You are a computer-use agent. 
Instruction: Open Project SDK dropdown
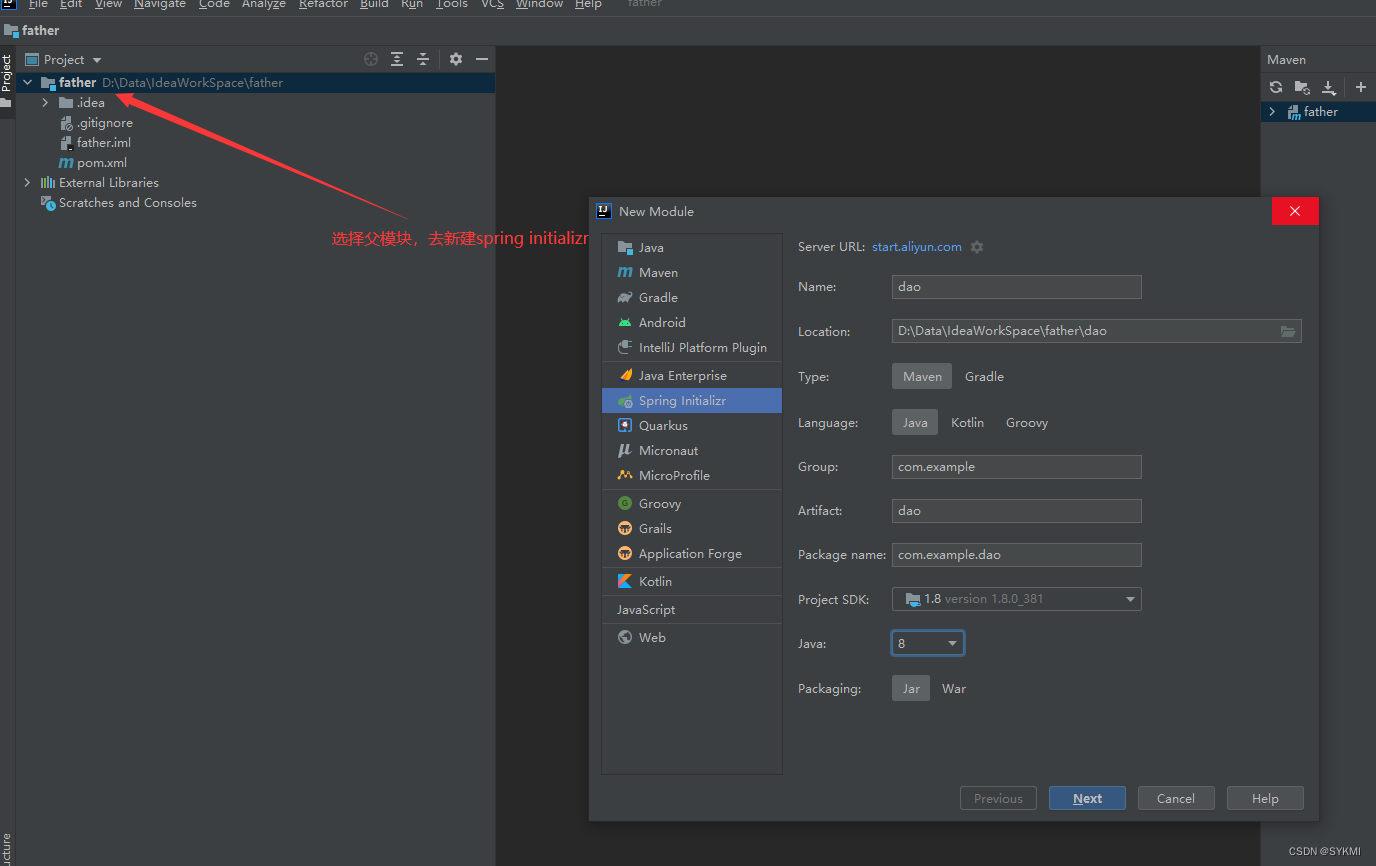[x=1017, y=599]
